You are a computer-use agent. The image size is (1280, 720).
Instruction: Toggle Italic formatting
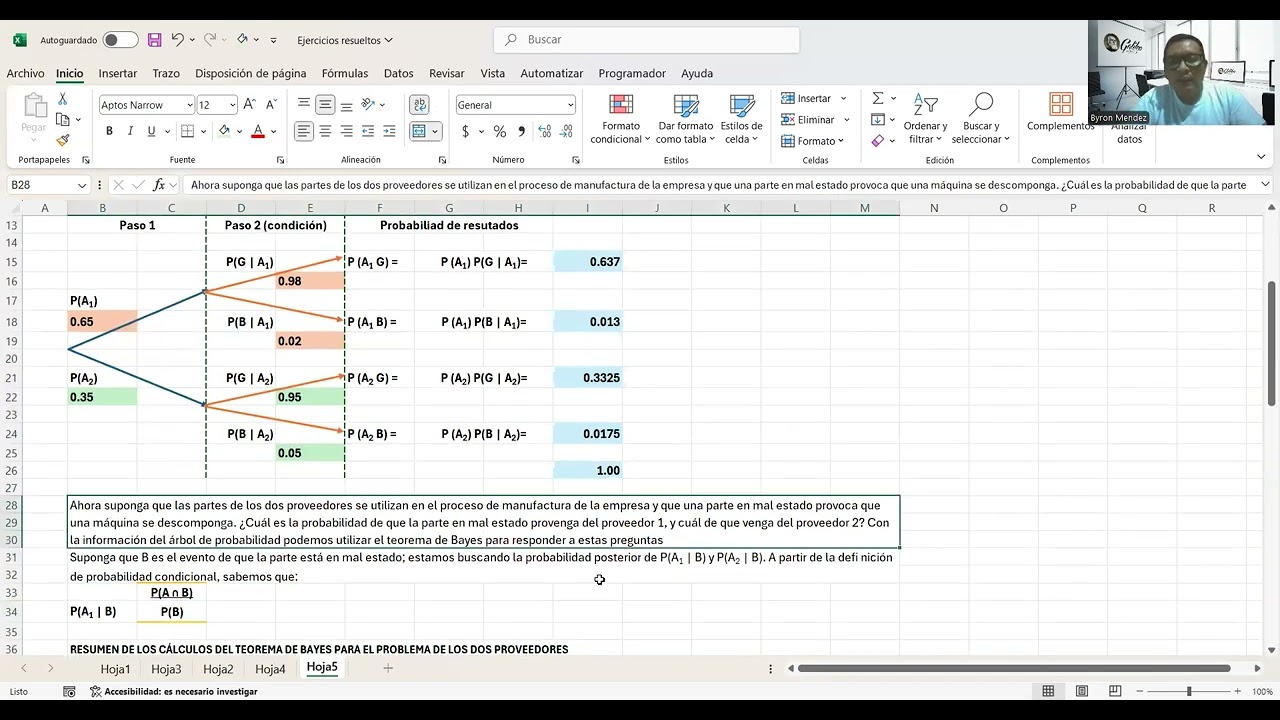pos(130,131)
